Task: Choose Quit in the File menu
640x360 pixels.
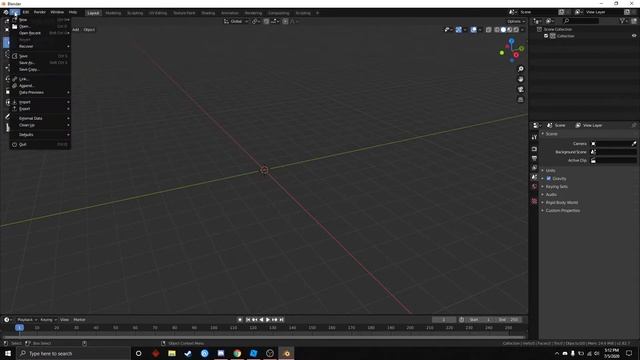Action: click(x=40, y=144)
